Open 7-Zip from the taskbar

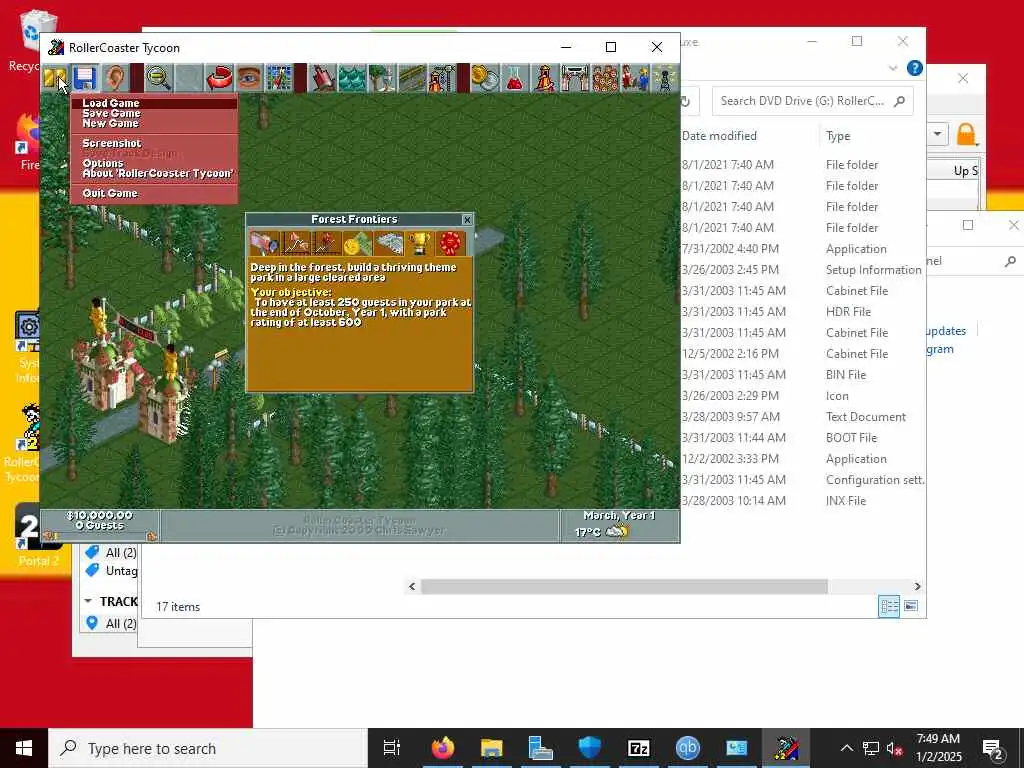click(638, 748)
